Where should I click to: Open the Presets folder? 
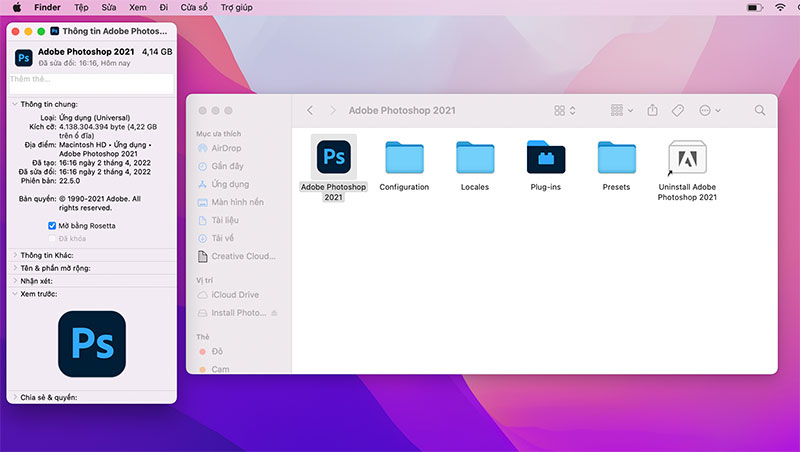pos(617,158)
